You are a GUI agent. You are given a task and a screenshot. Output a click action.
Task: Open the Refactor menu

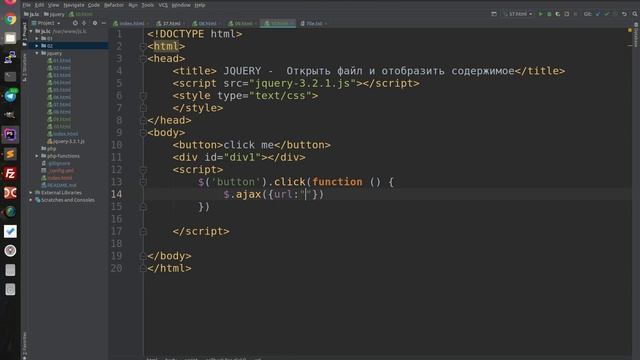(x=114, y=5)
